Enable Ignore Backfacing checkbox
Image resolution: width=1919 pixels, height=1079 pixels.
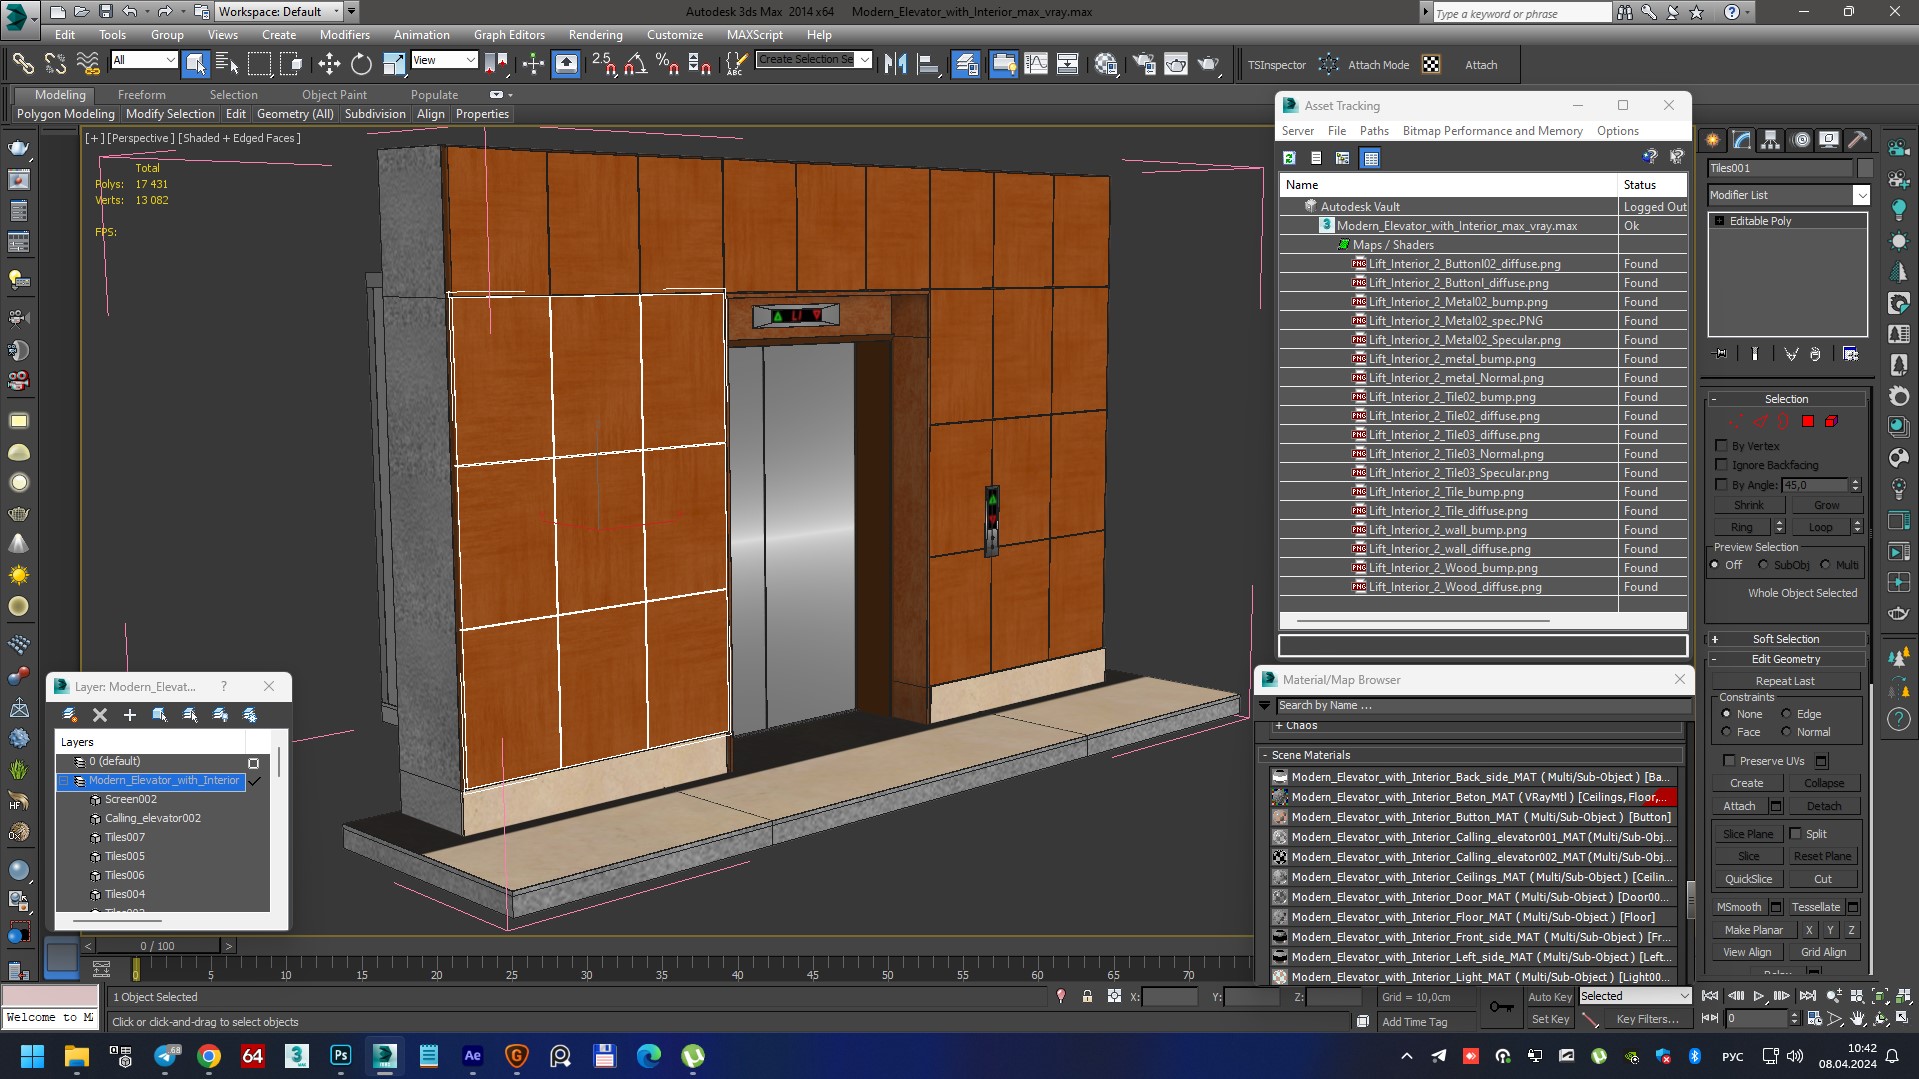(1721, 465)
